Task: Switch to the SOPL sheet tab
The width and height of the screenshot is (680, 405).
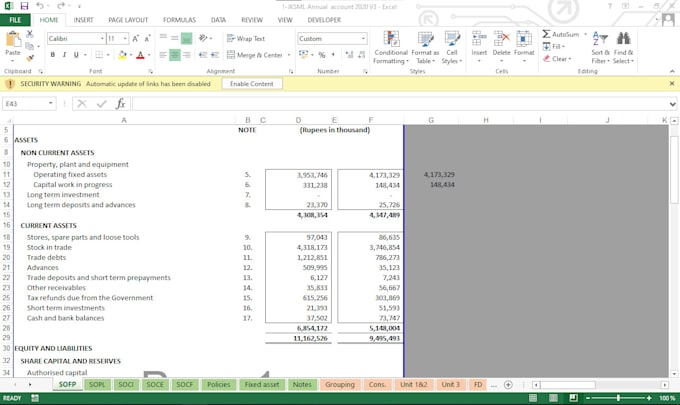Action: (x=97, y=384)
